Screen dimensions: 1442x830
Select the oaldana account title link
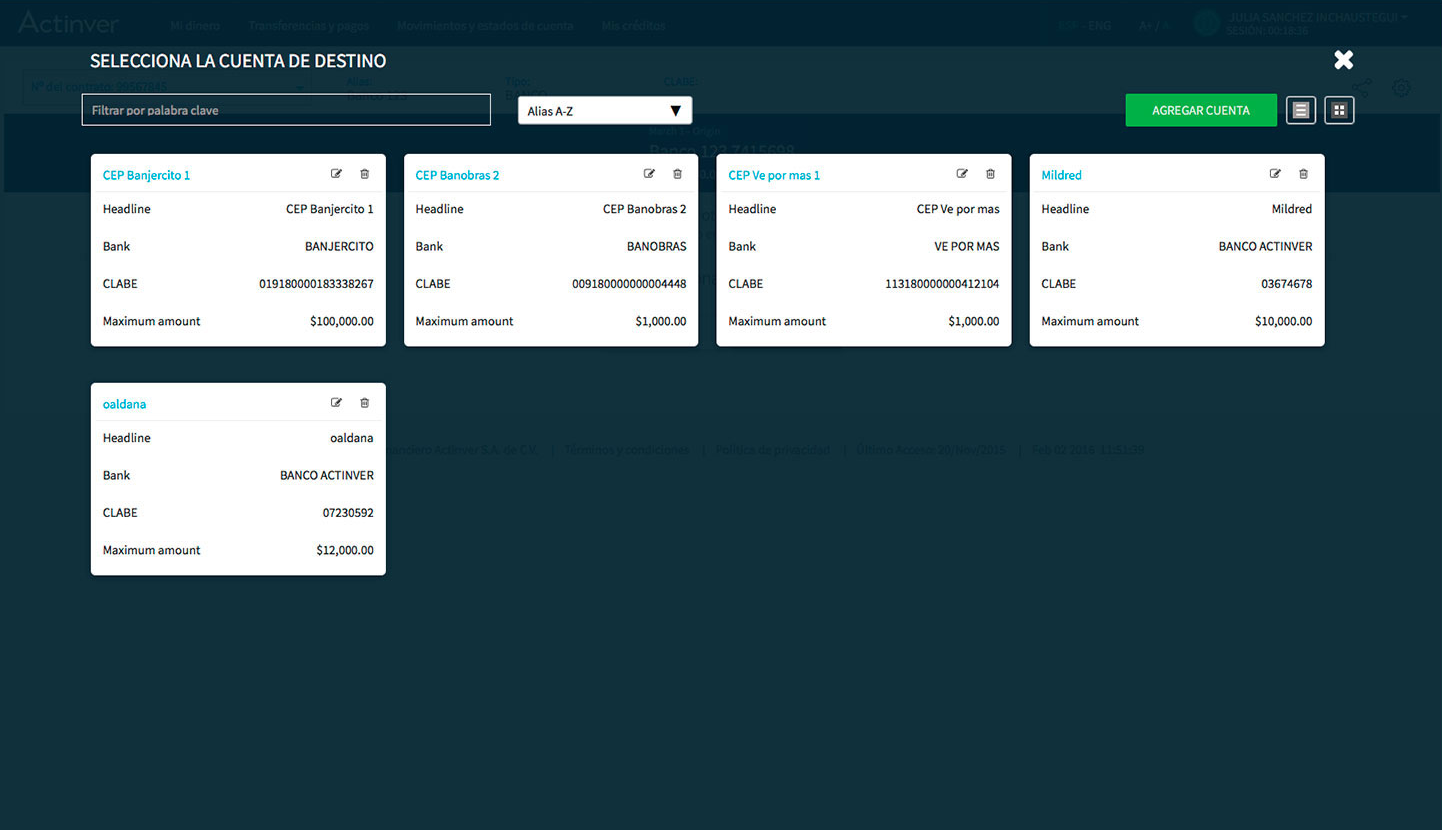124,404
